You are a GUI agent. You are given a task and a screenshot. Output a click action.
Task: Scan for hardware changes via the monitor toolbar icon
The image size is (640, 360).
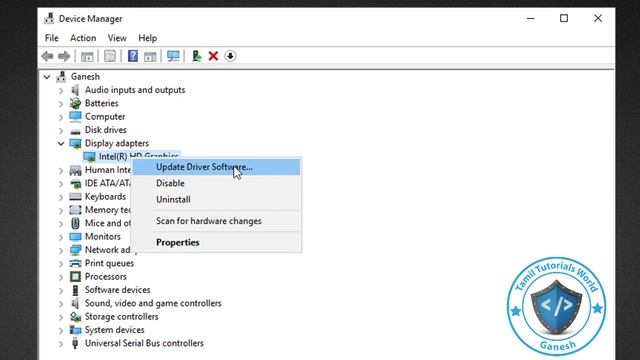(x=173, y=56)
